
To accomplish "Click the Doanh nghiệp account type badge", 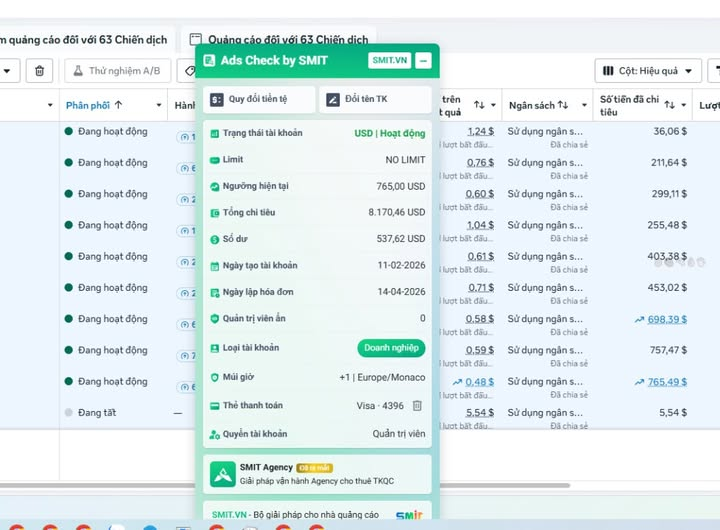I will point(391,348).
